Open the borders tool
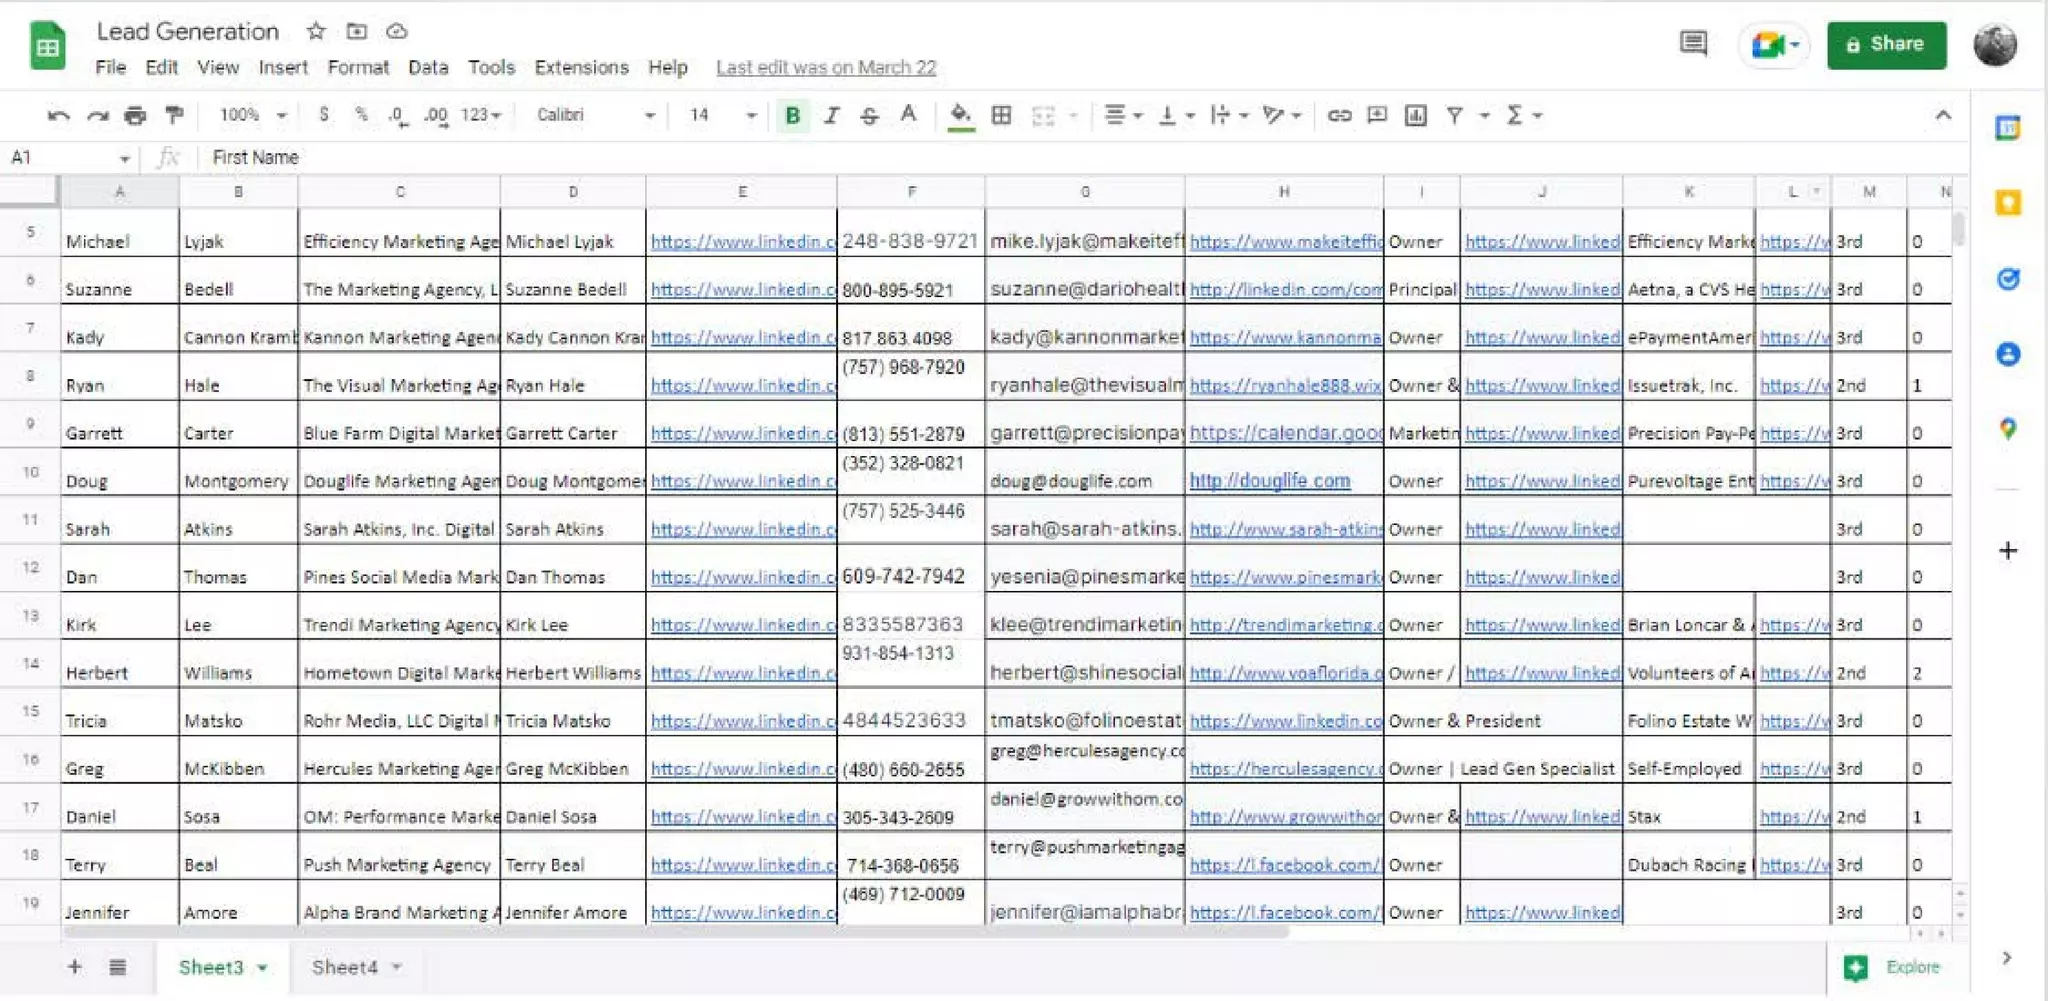 tap(1001, 116)
